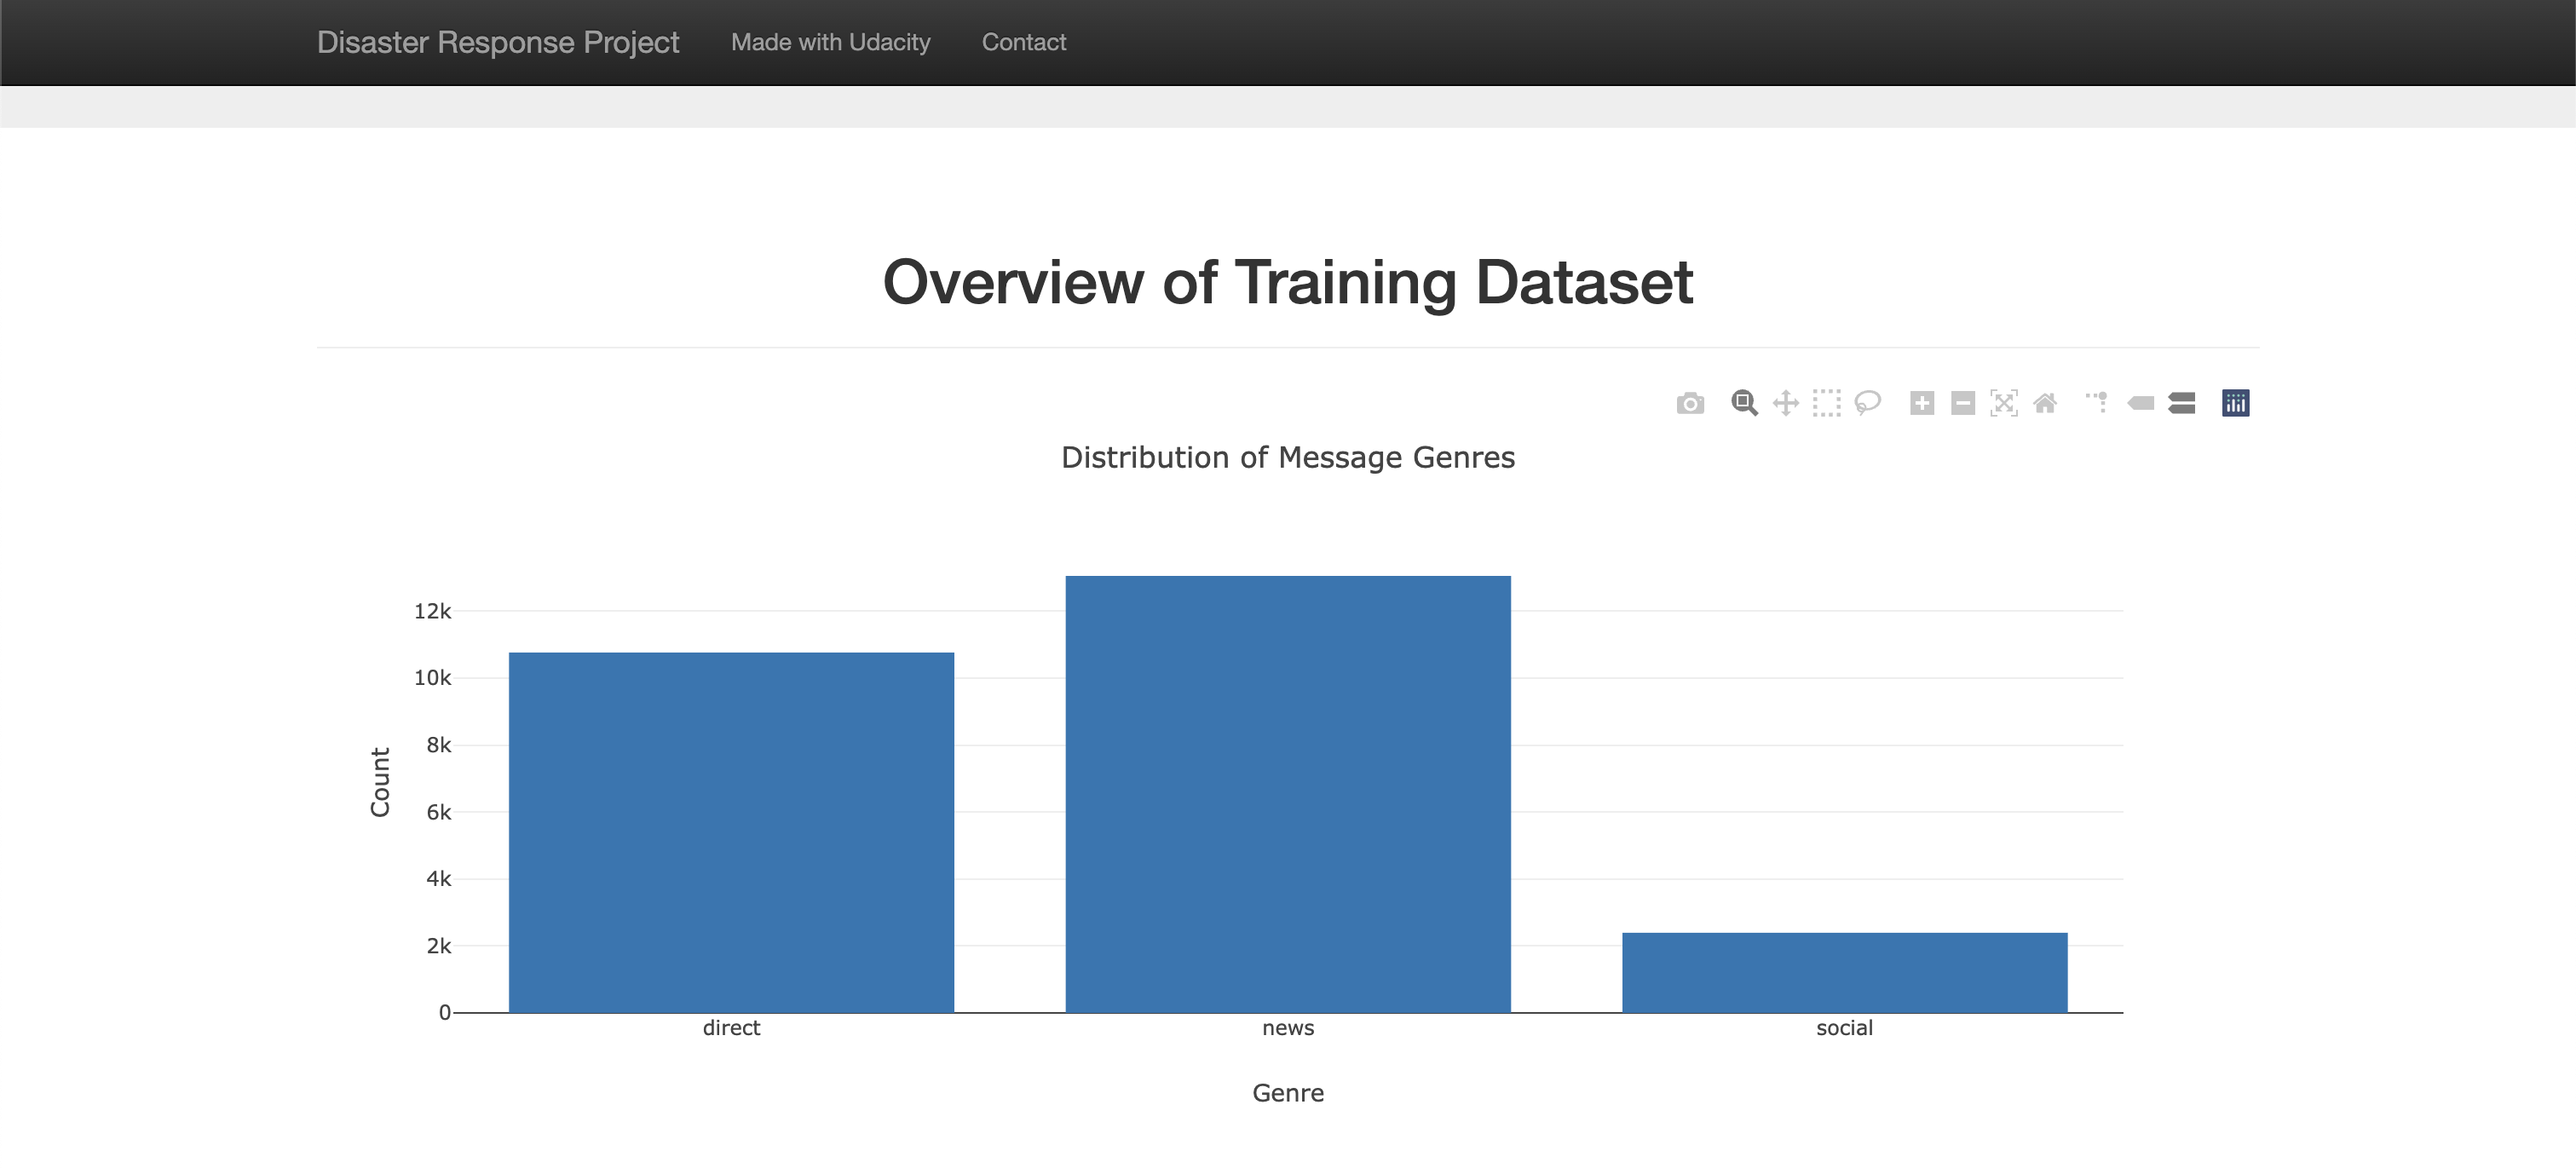Select the Pan tool in the chart modebar

tap(1786, 402)
